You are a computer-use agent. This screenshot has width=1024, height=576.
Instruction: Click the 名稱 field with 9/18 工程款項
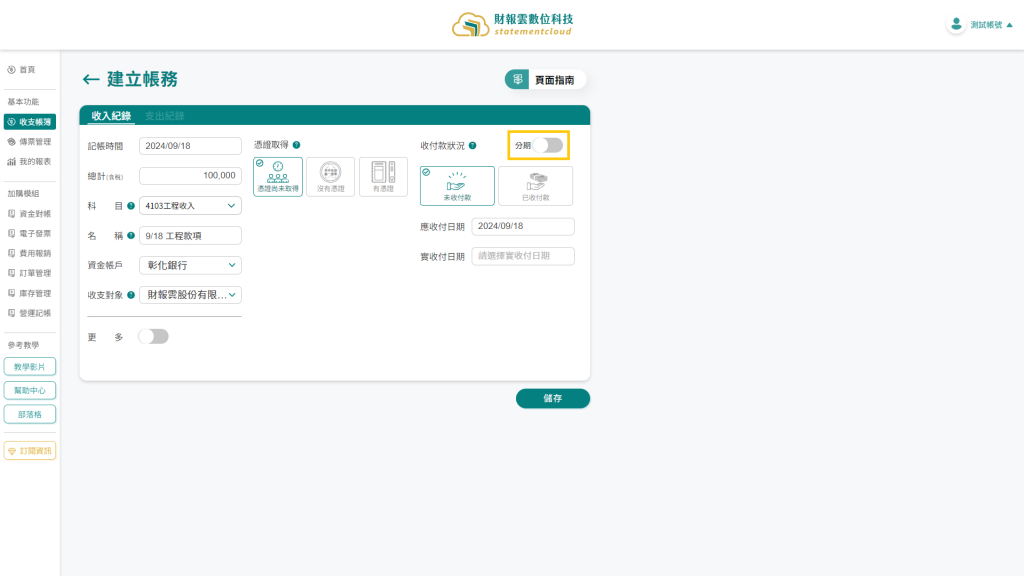click(190, 236)
